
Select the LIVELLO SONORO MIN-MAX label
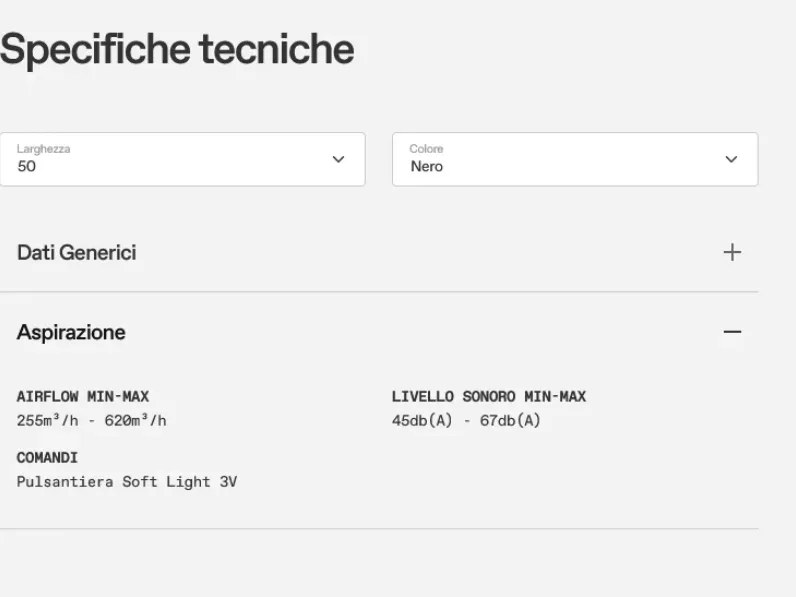pyautogui.click(x=489, y=396)
